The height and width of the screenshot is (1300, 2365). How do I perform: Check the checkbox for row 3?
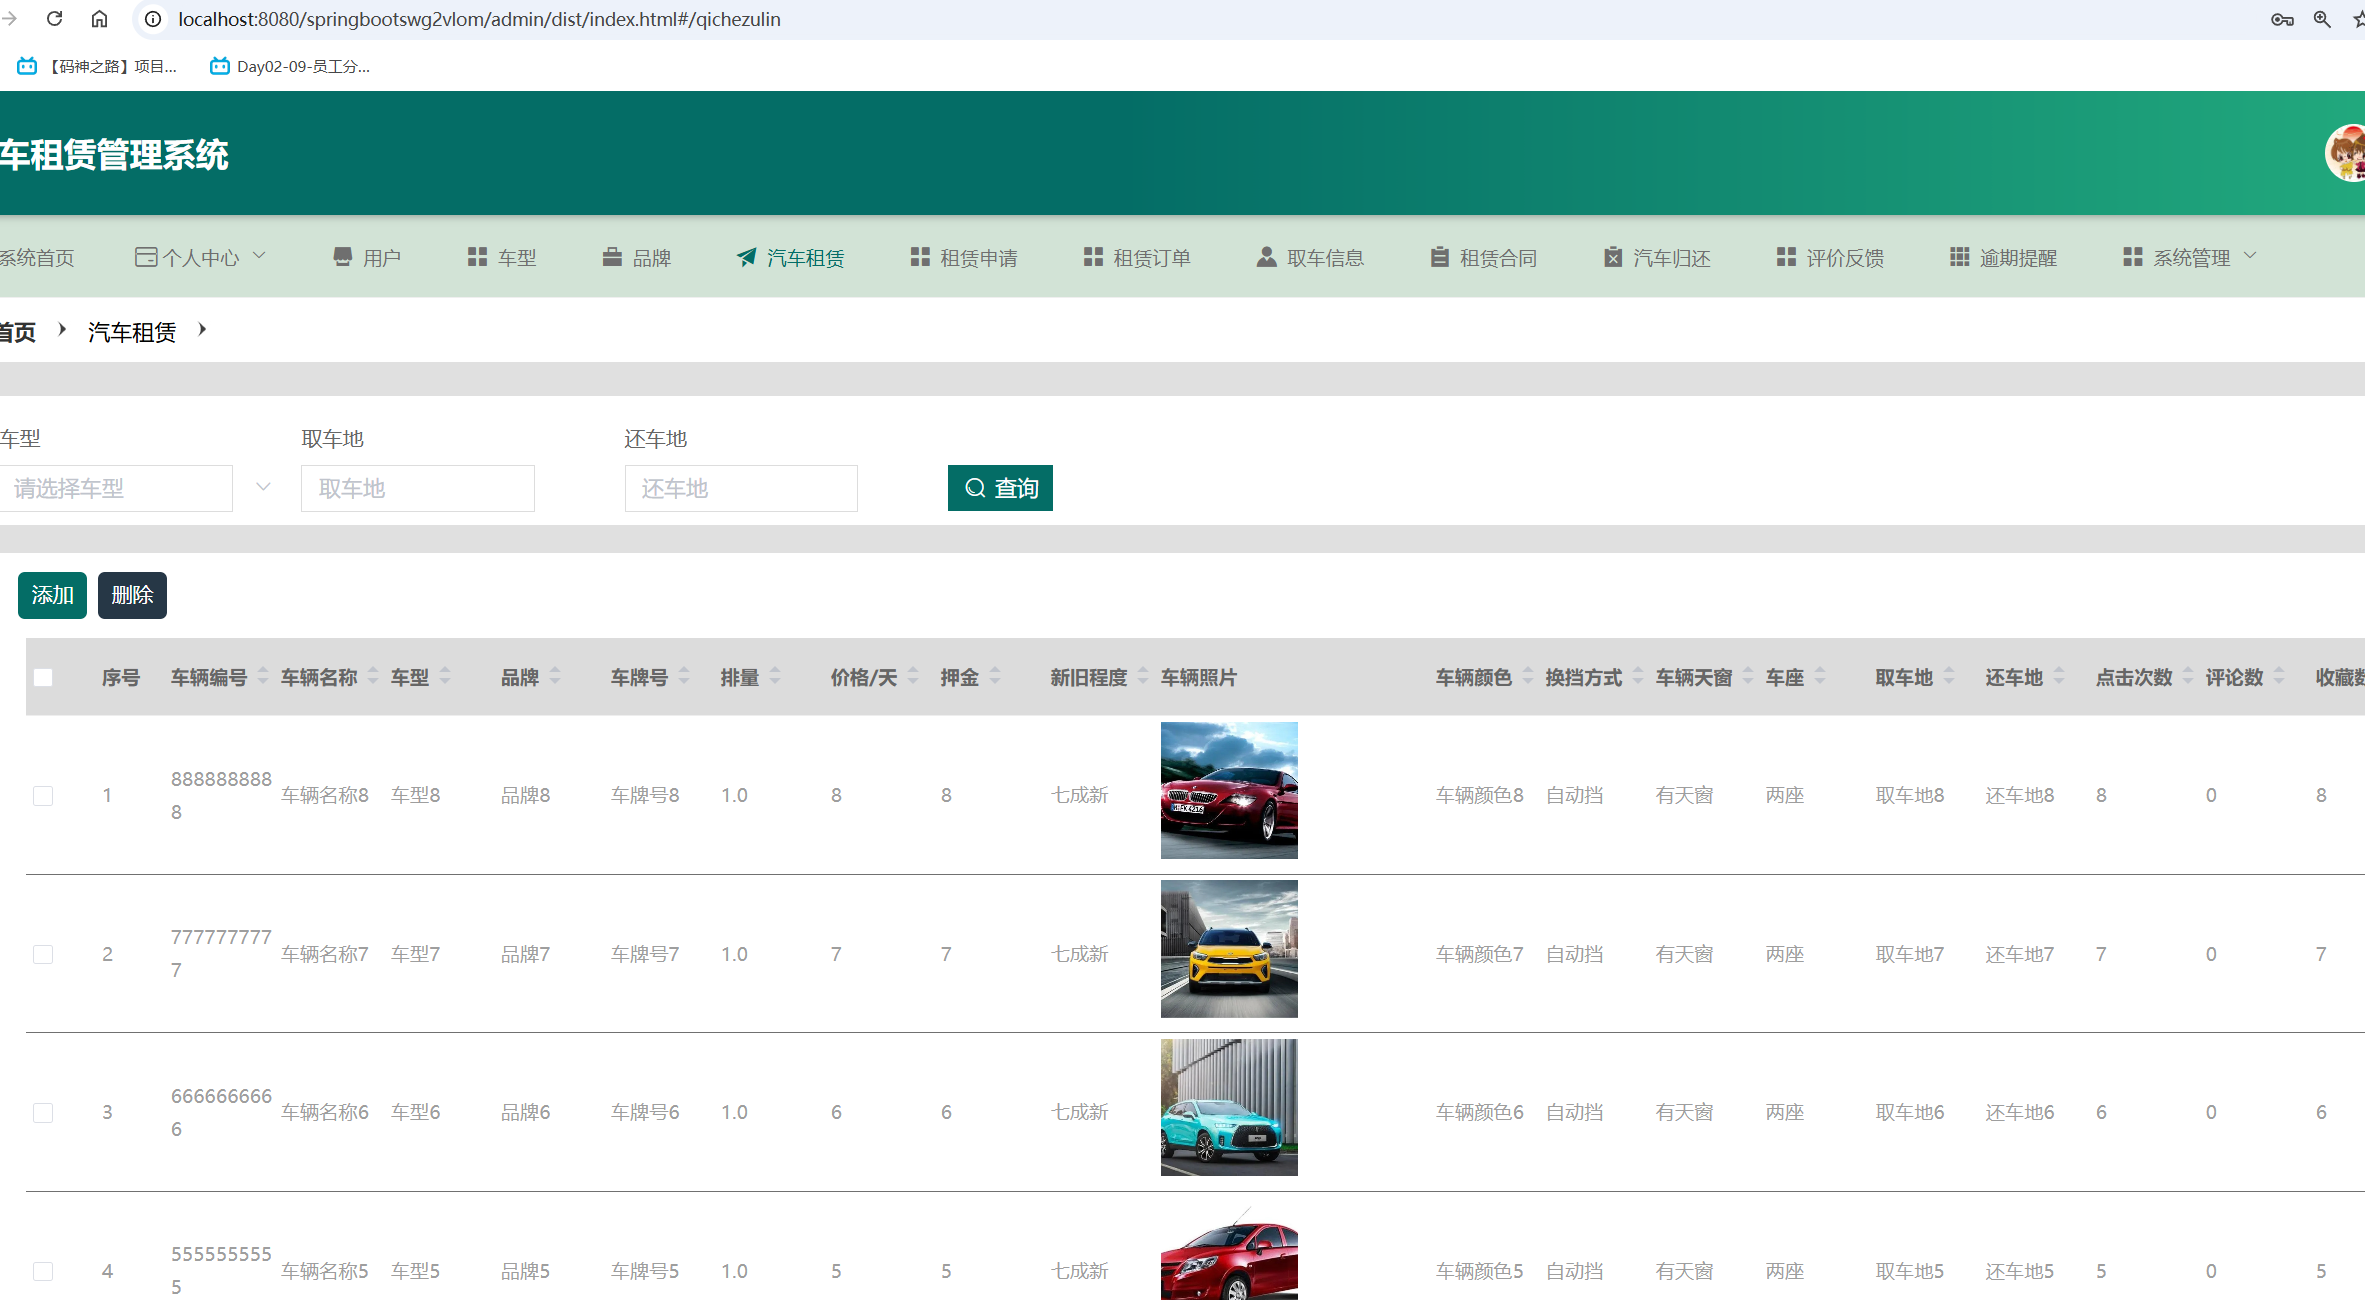coord(43,1113)
